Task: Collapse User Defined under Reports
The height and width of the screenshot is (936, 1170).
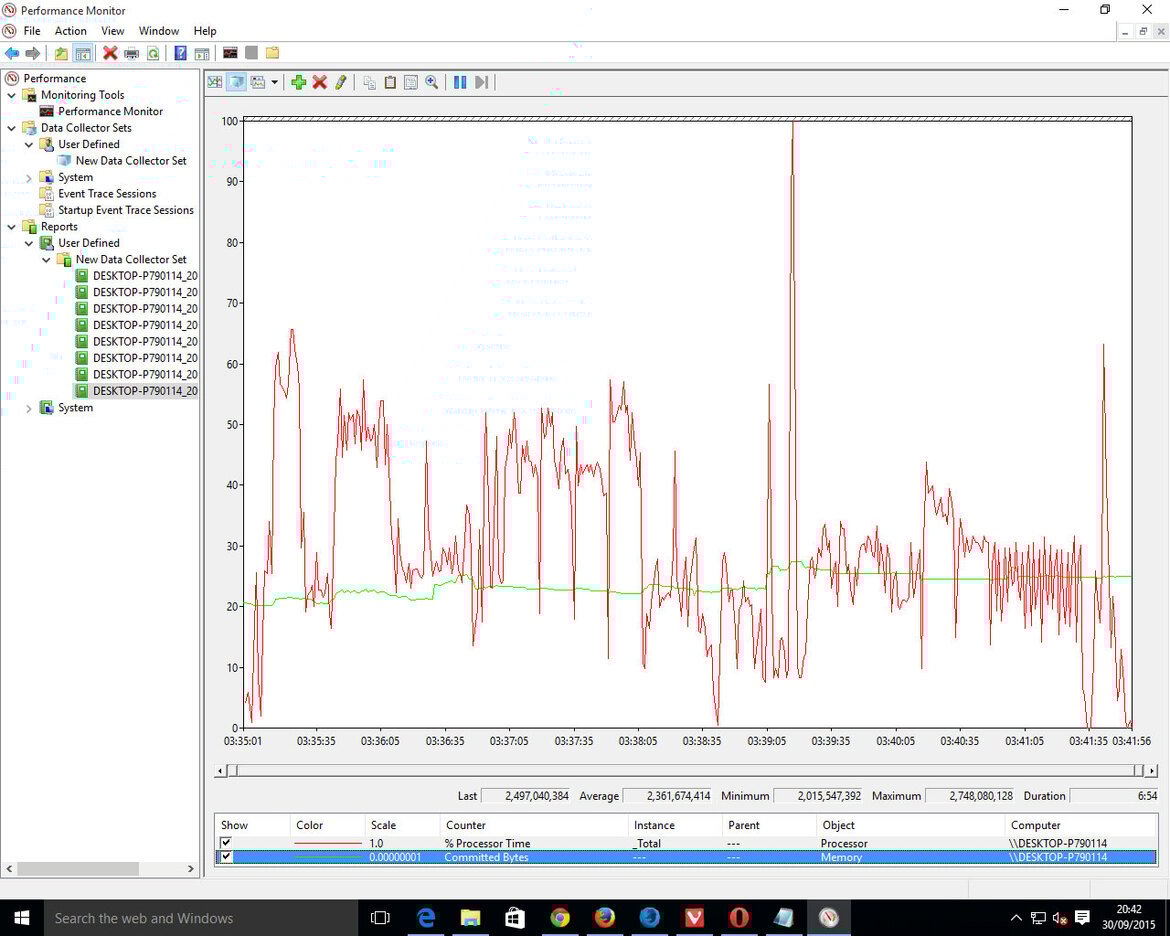Action: pos(29,243)
